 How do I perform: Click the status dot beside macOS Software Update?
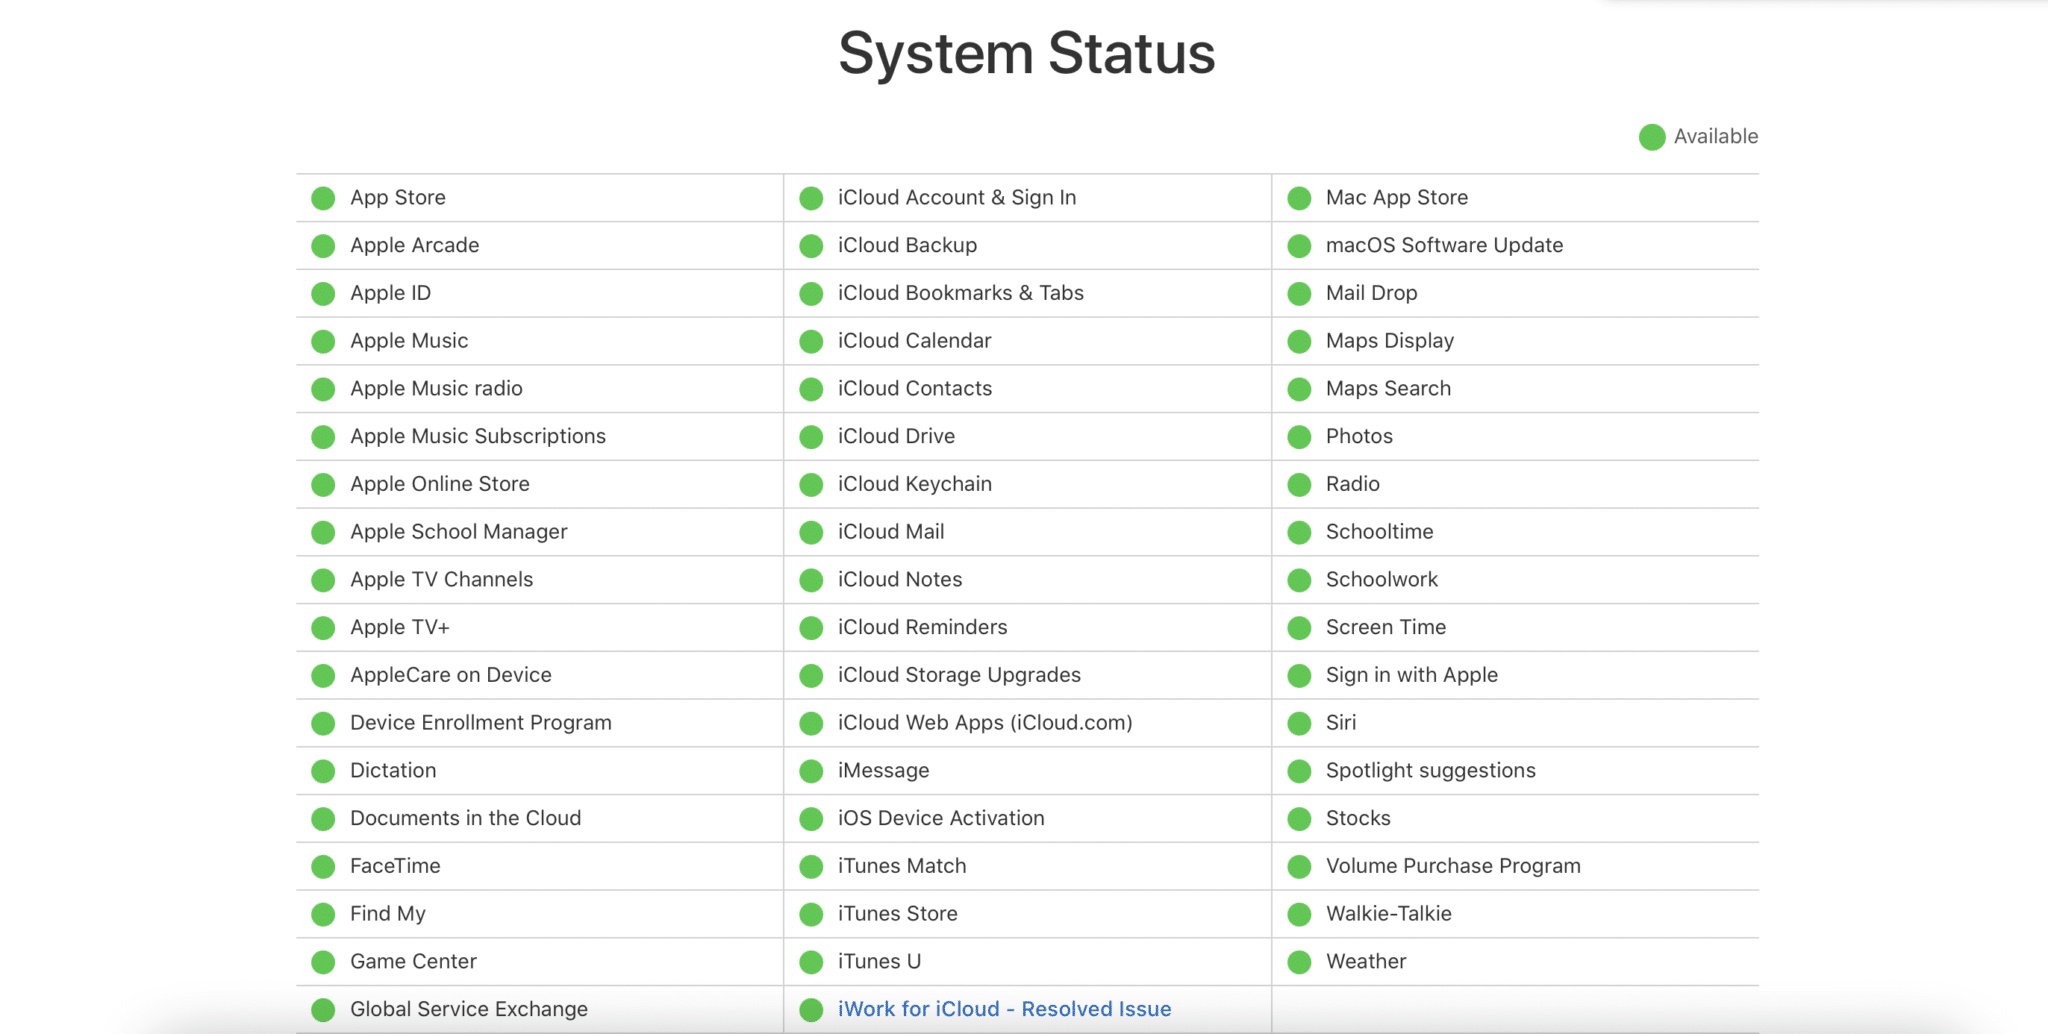(x=1298, y=245)
